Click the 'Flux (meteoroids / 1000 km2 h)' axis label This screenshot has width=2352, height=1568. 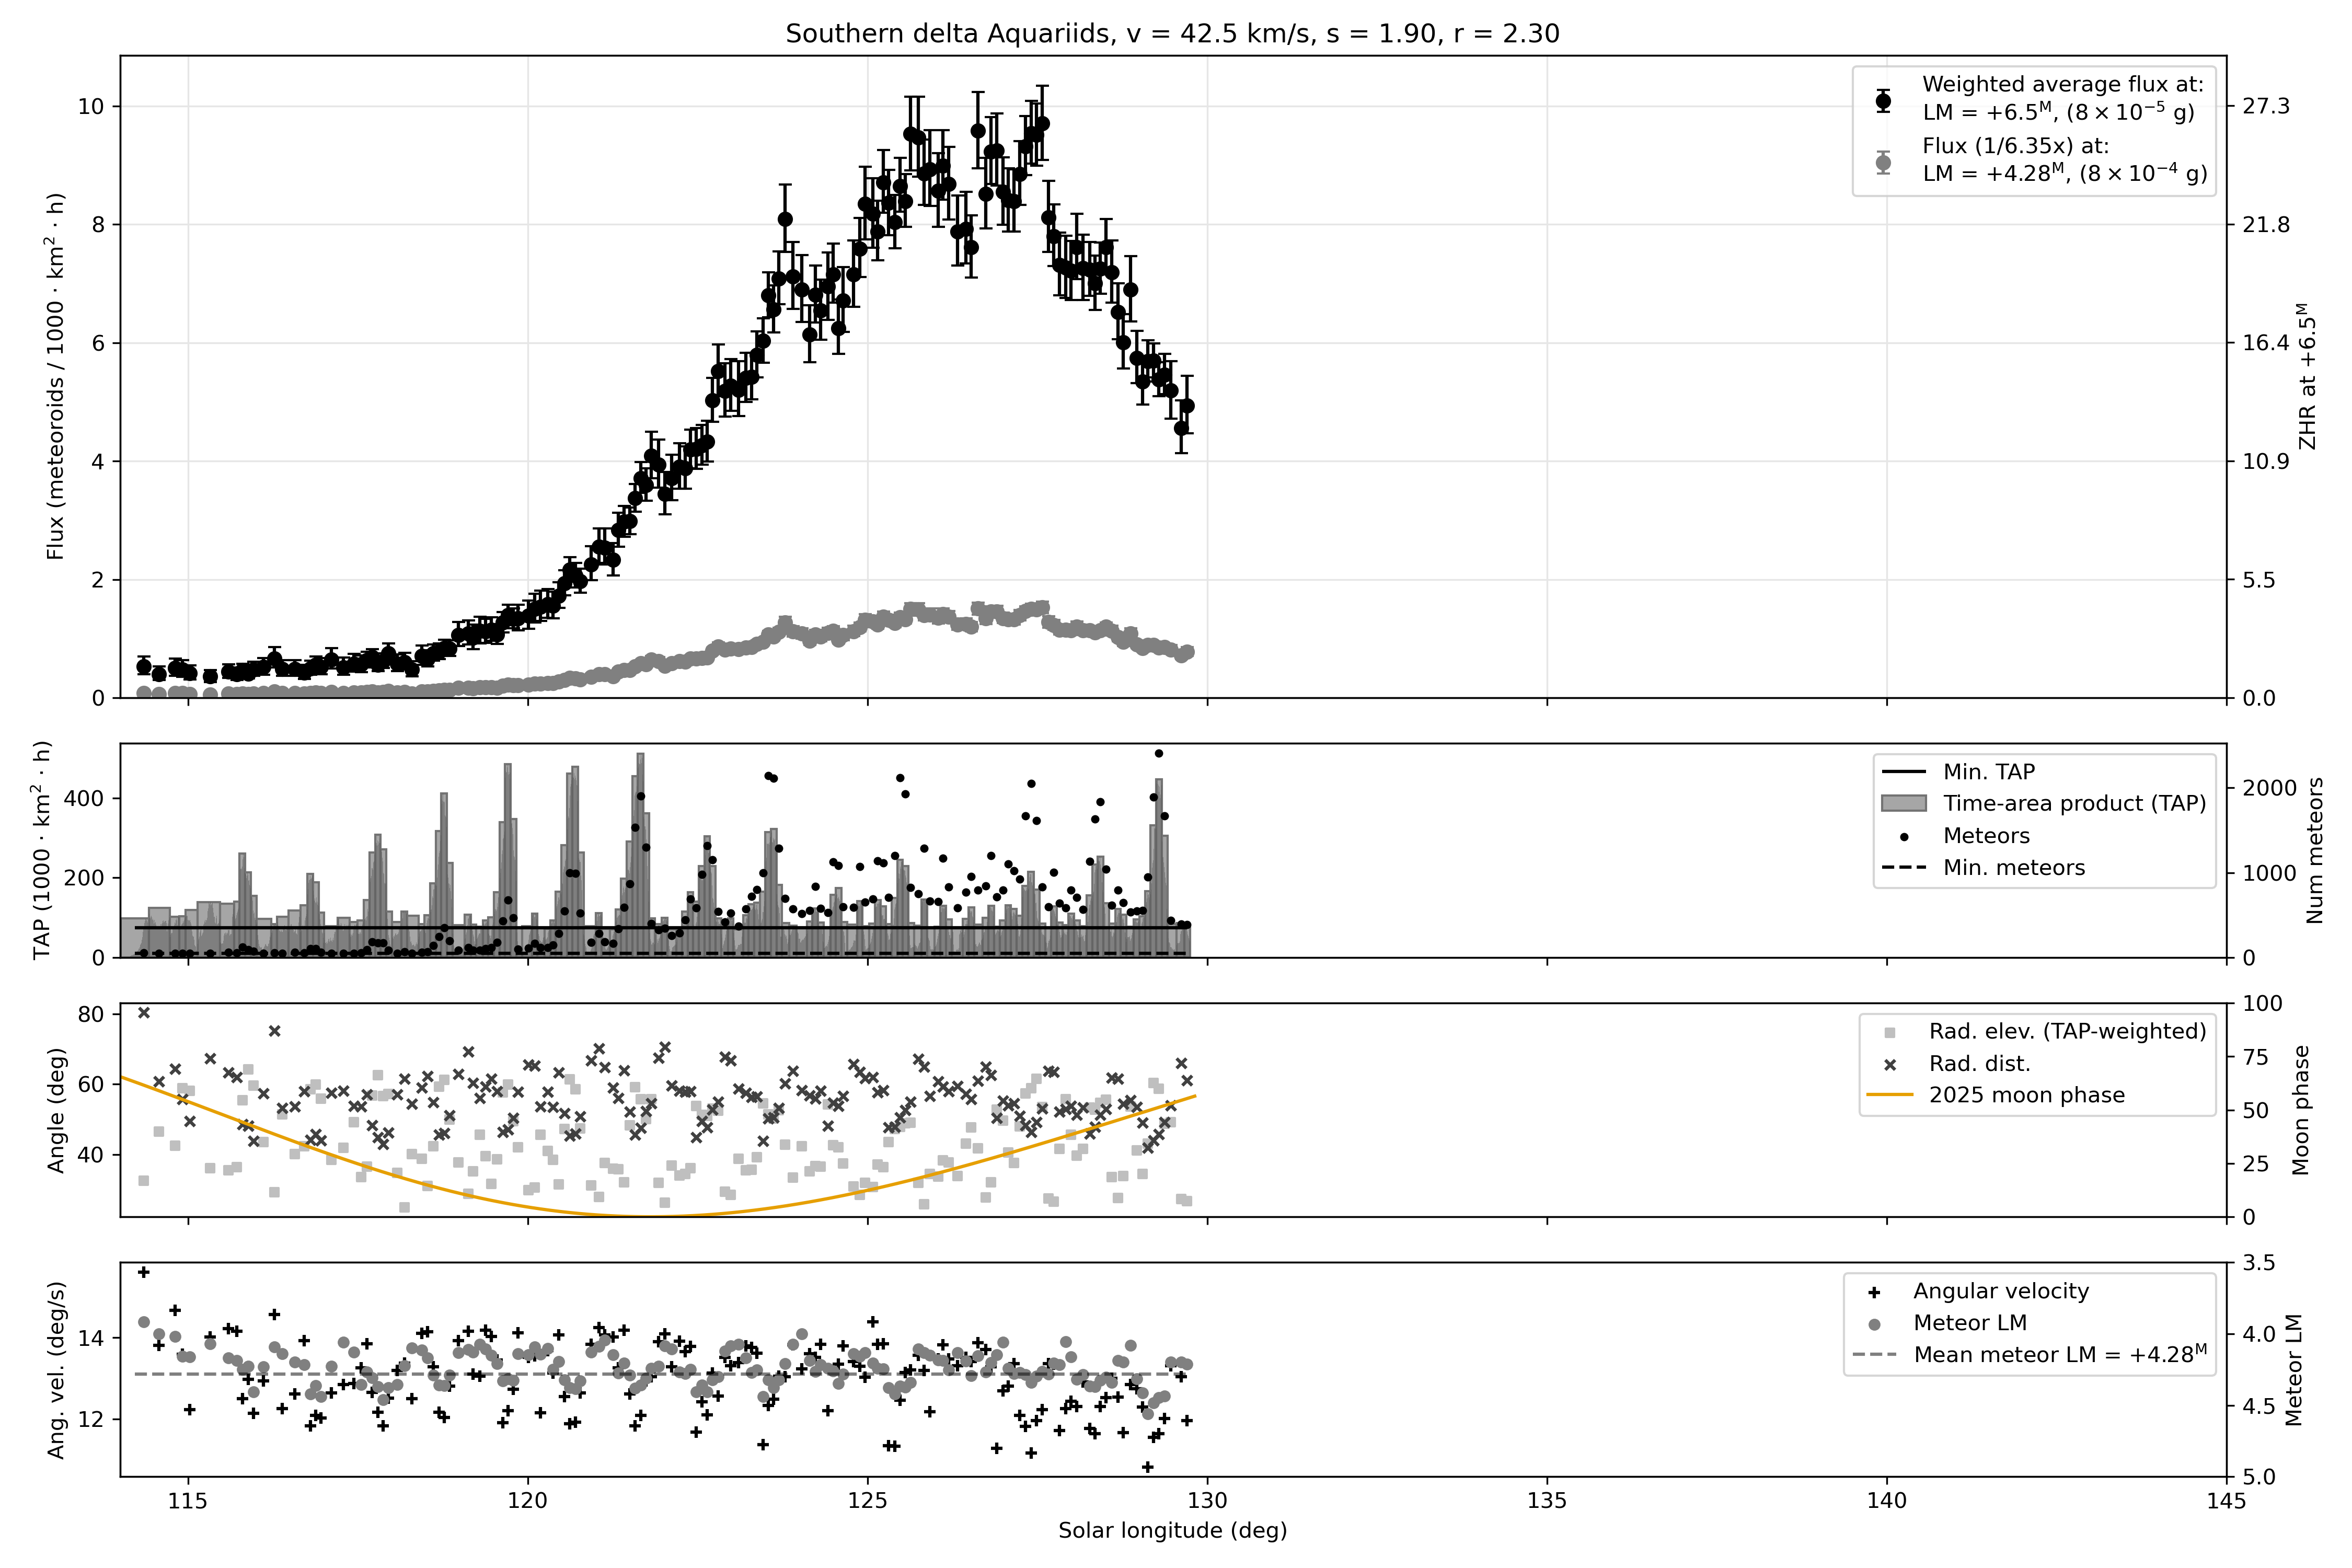(55, 377)
